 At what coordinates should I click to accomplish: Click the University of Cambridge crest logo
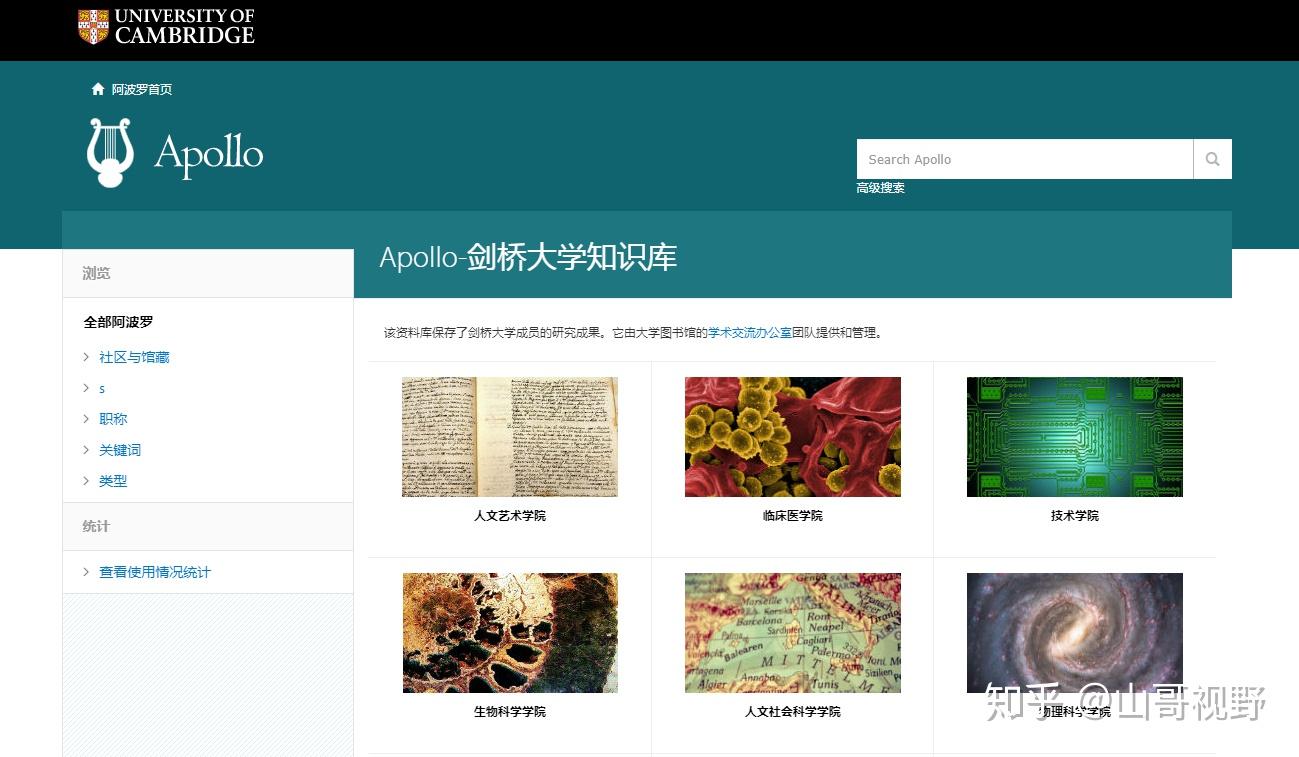pyautogui.click(x=93, y=27)
